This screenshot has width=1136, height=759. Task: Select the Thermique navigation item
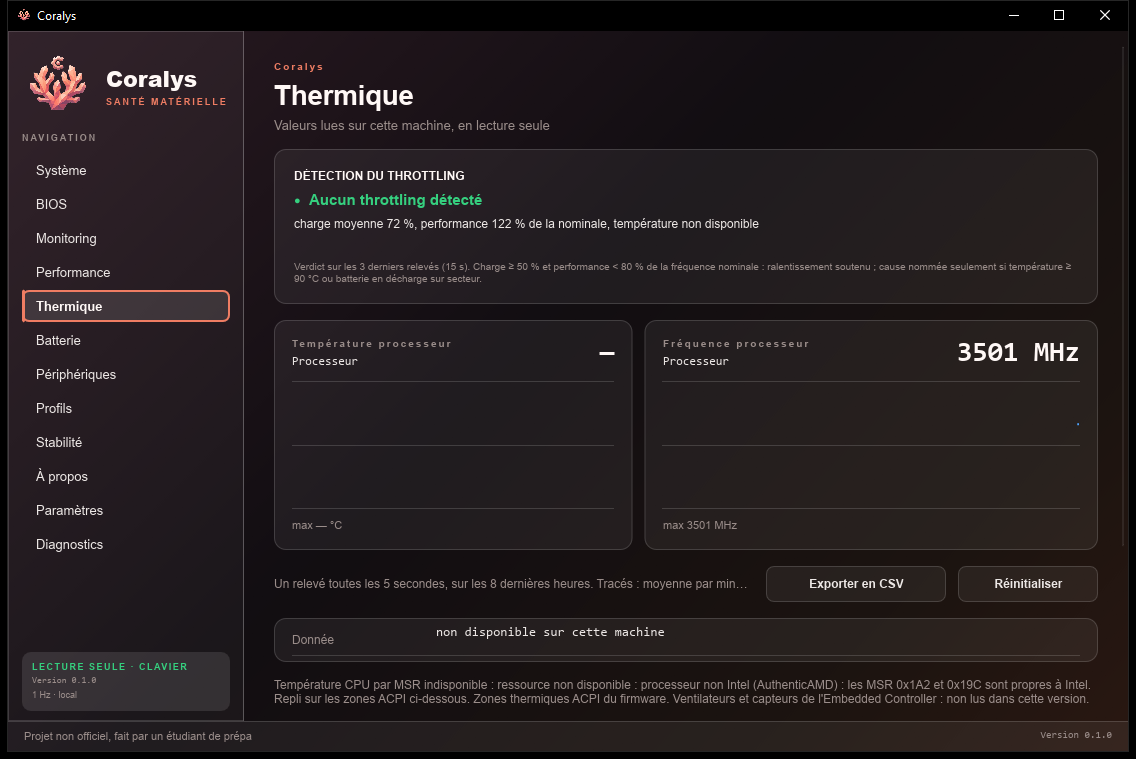[x=126, y=306]
